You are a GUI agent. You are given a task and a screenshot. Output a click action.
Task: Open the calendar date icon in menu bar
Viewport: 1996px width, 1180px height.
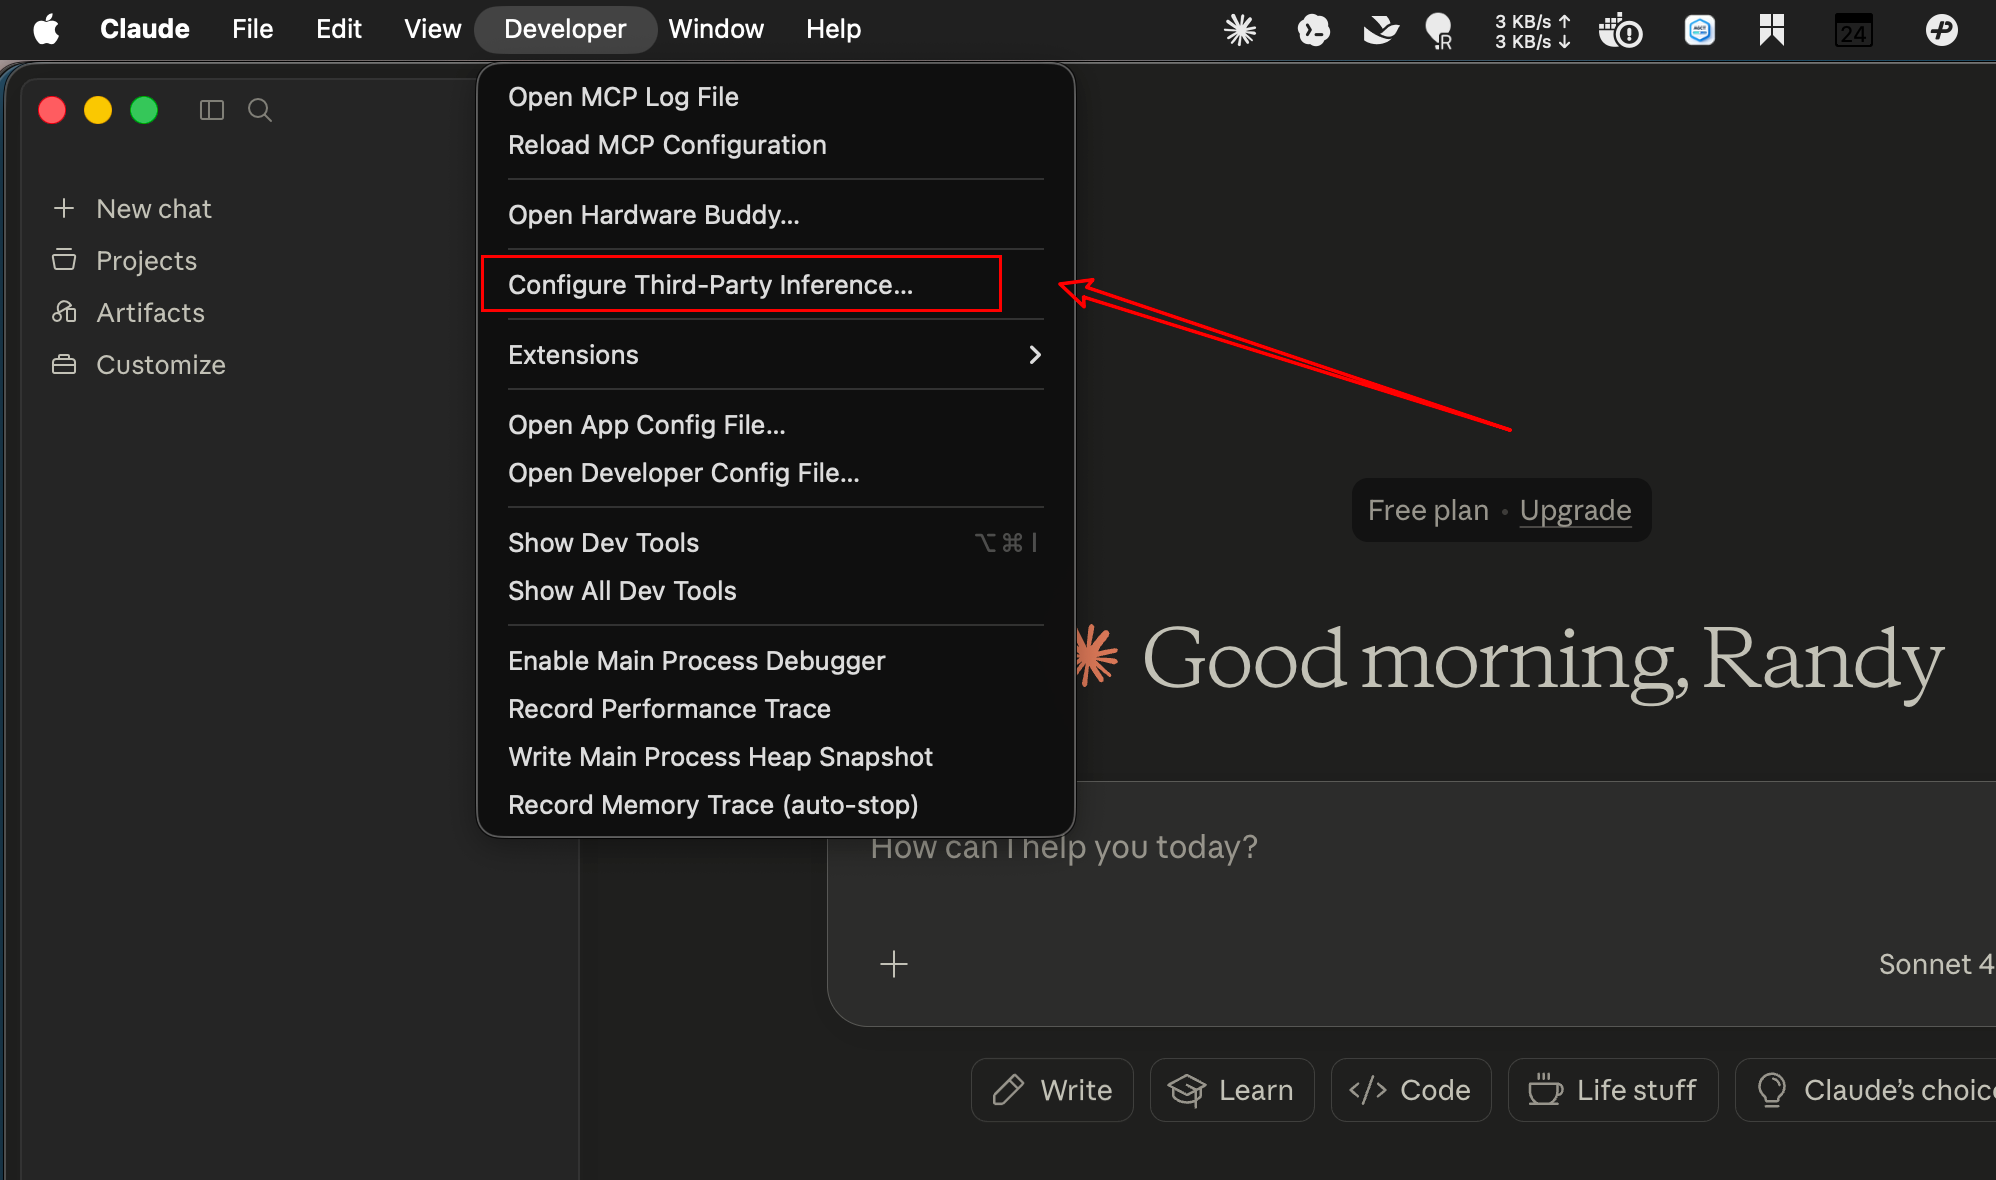pos(1853,31)
